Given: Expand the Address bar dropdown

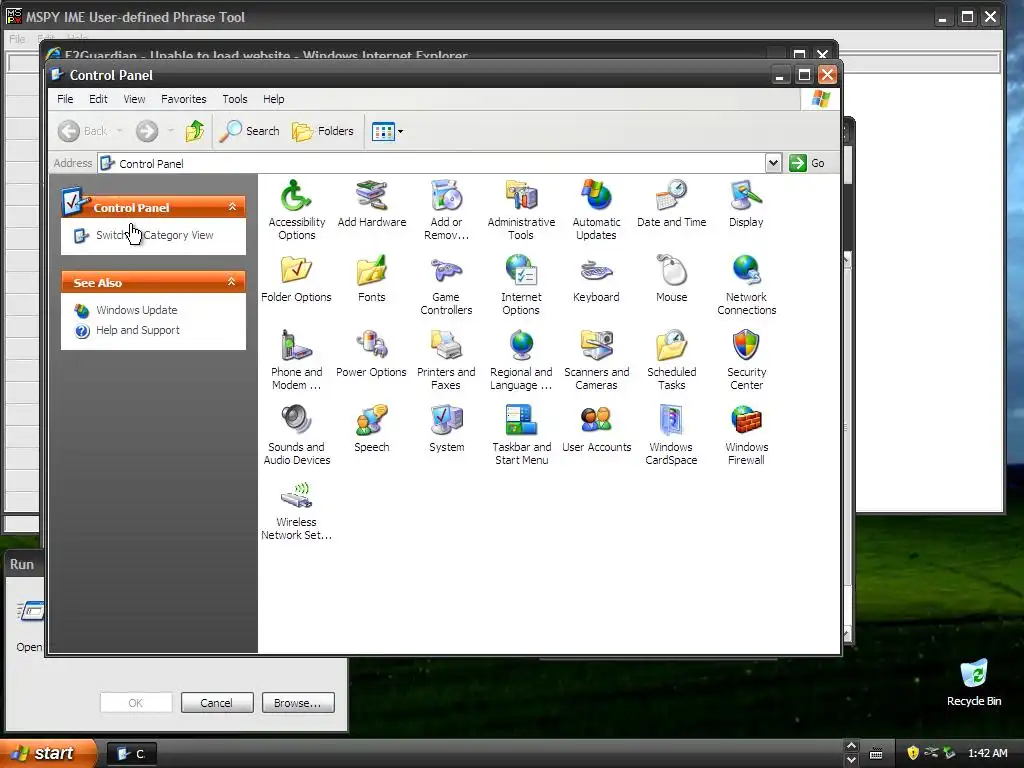Looking at the screenshot, I should click(x=773, y=163).
